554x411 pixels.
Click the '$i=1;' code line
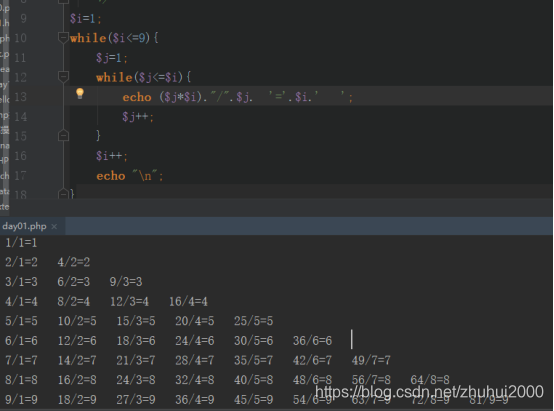tap(86, 18)
